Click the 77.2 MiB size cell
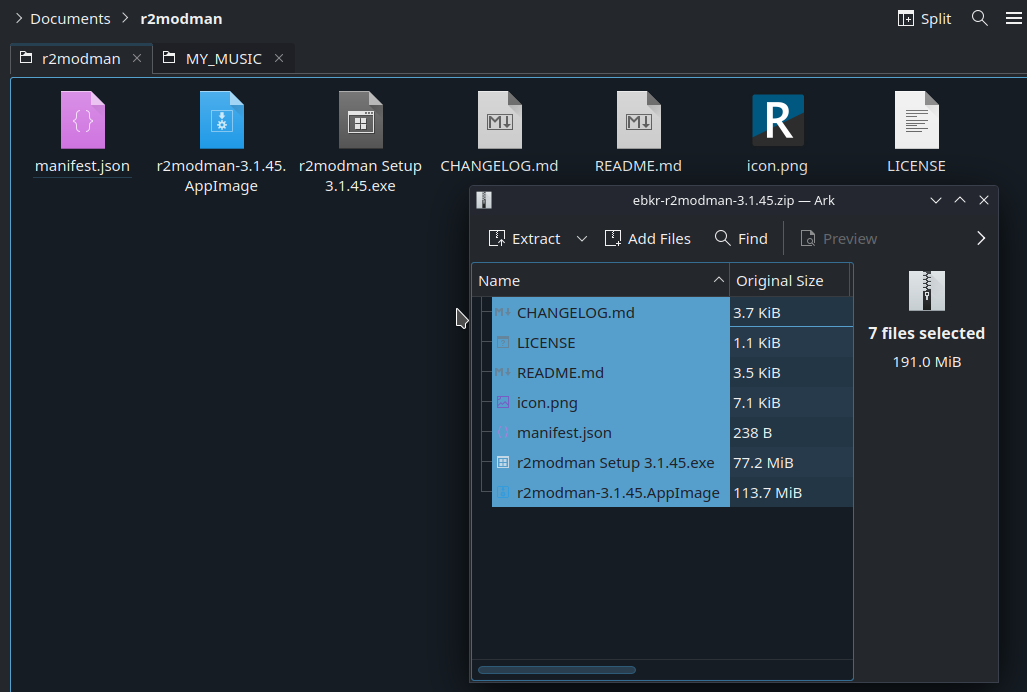The width and height of the screenshot is (1027, 692). (x=791, y=463)
